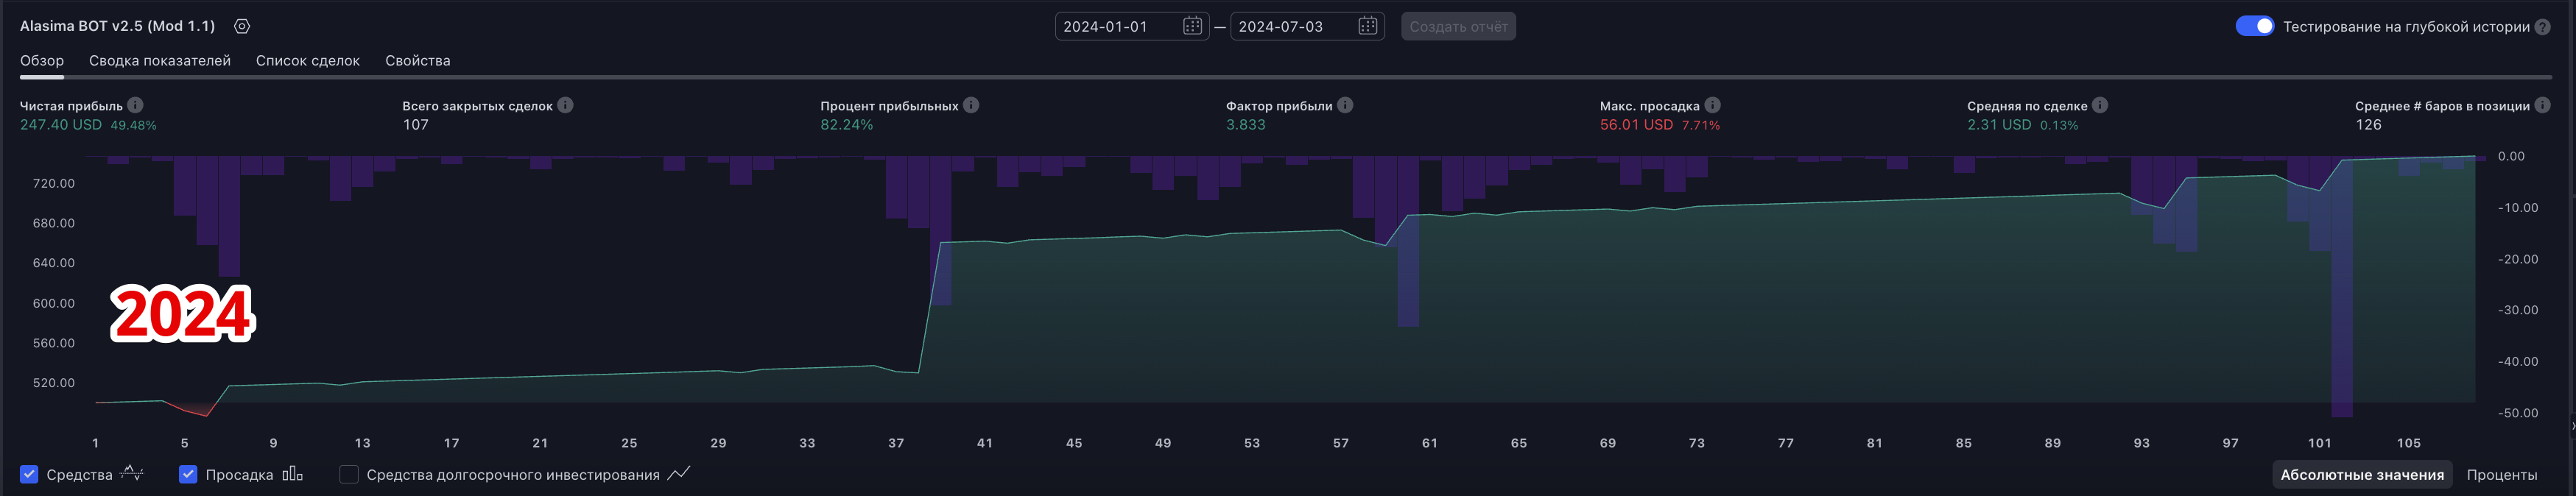
Task: Click net profit value 247.40 USD
Action: [x=61, y=125]
